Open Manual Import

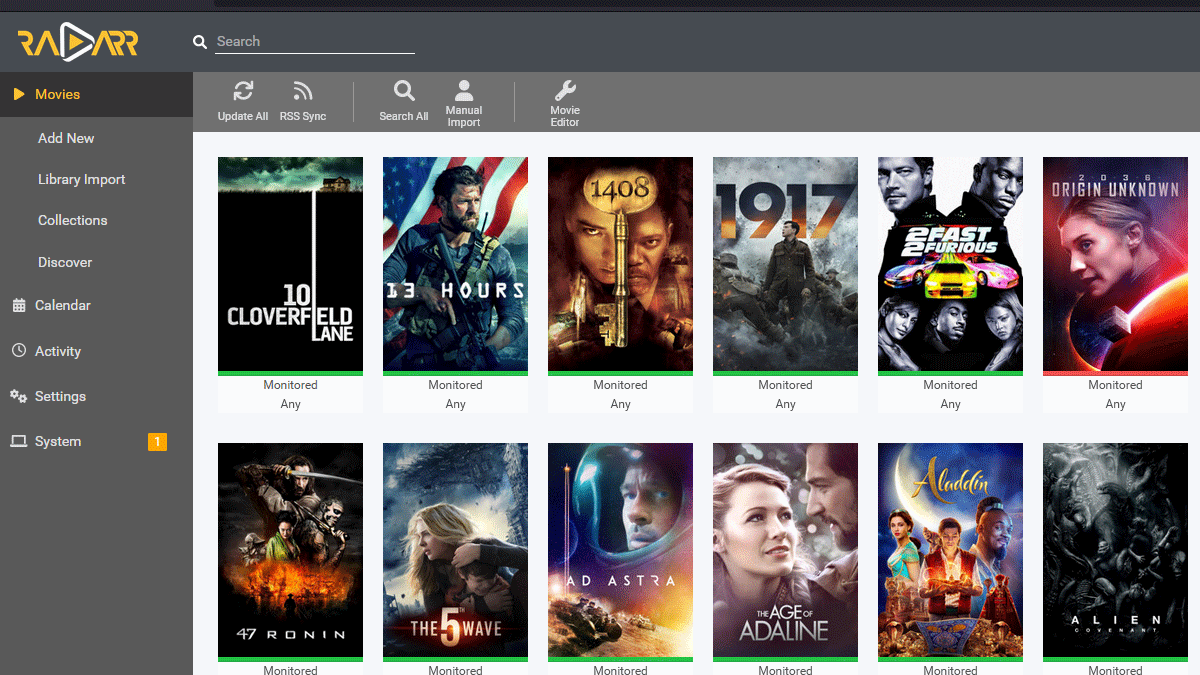[464, 104]
